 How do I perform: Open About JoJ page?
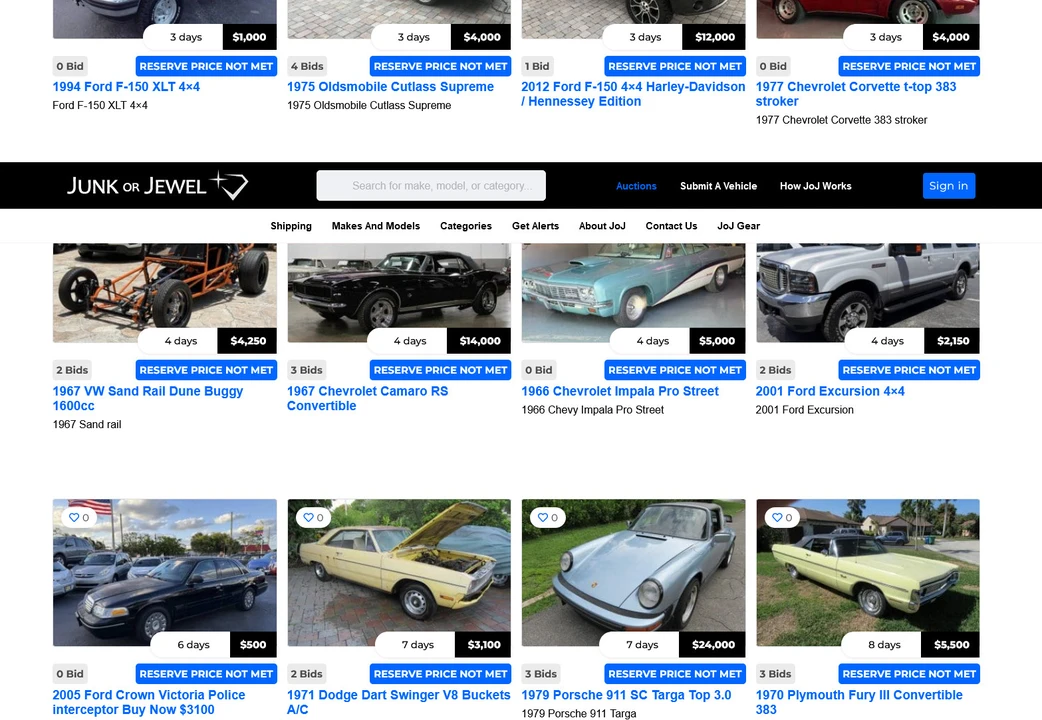click(x=602, y=226)
